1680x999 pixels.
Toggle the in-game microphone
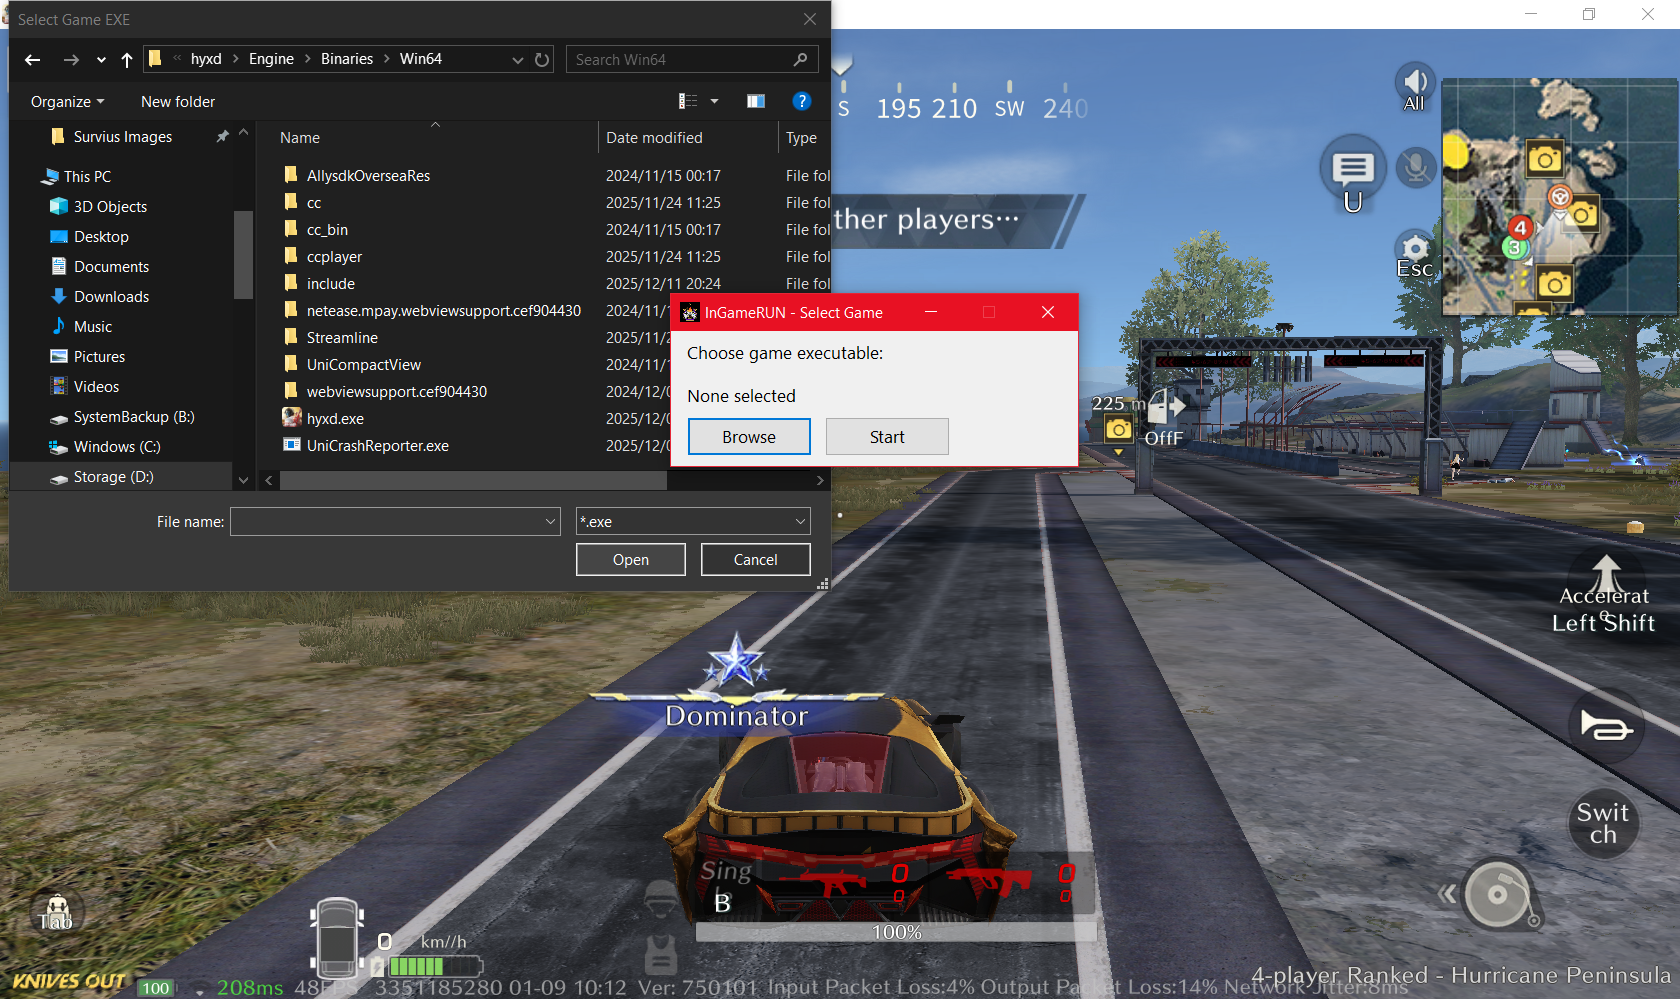[x=1416, y=167]
